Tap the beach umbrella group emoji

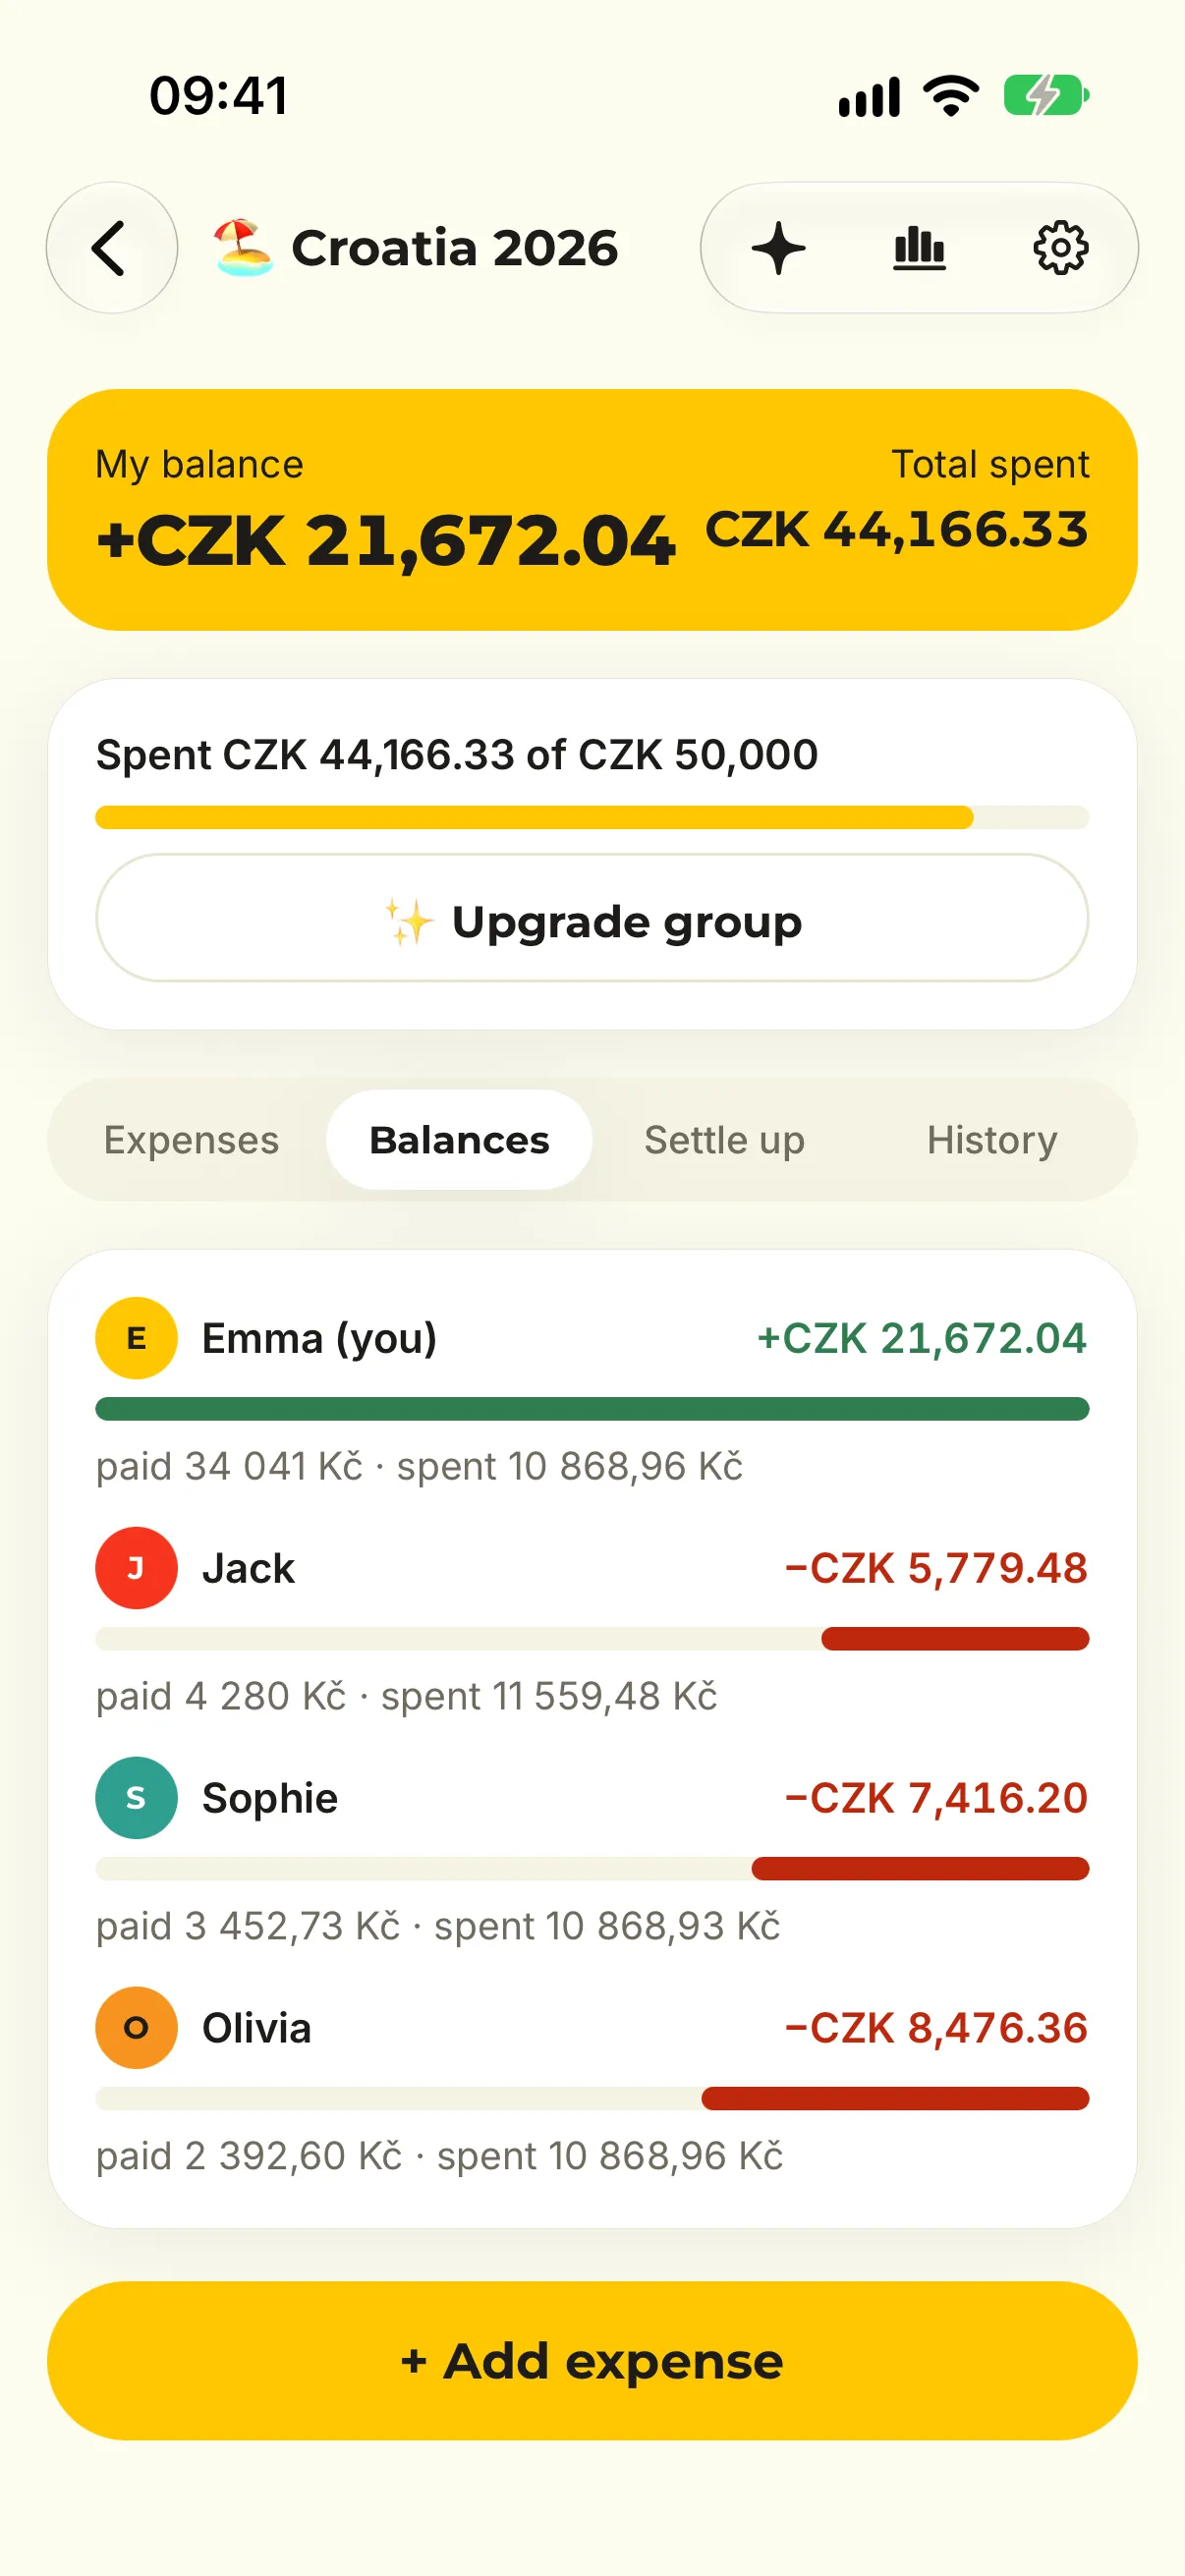point(242,247)
